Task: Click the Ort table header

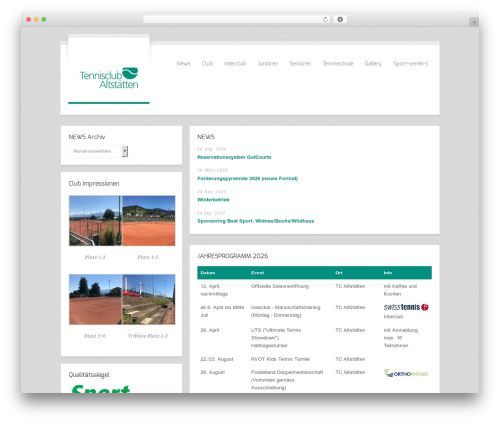Action: click(x=339, y=273)
